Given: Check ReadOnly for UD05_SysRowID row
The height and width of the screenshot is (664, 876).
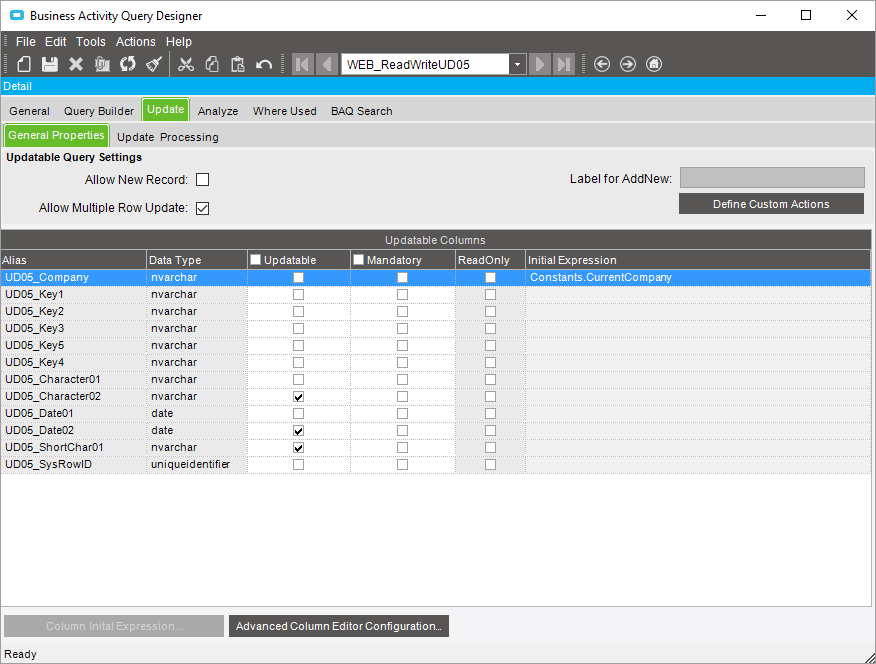Looking at the screenshot, I should [490, 465].
